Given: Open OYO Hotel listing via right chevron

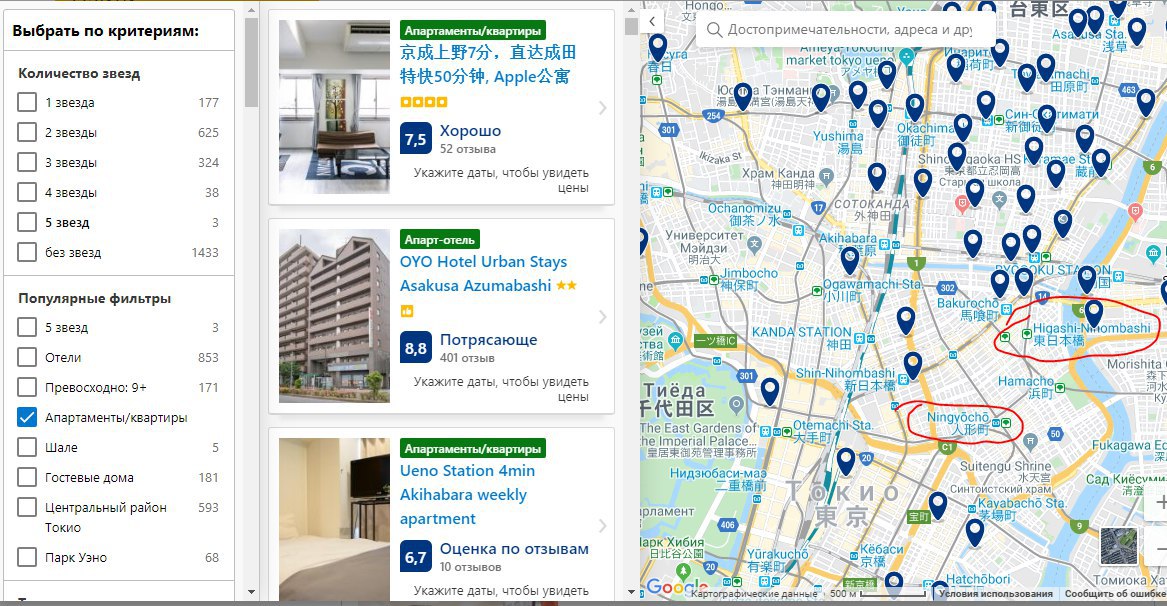Looking at the screenshot, I should pos(603,317).
